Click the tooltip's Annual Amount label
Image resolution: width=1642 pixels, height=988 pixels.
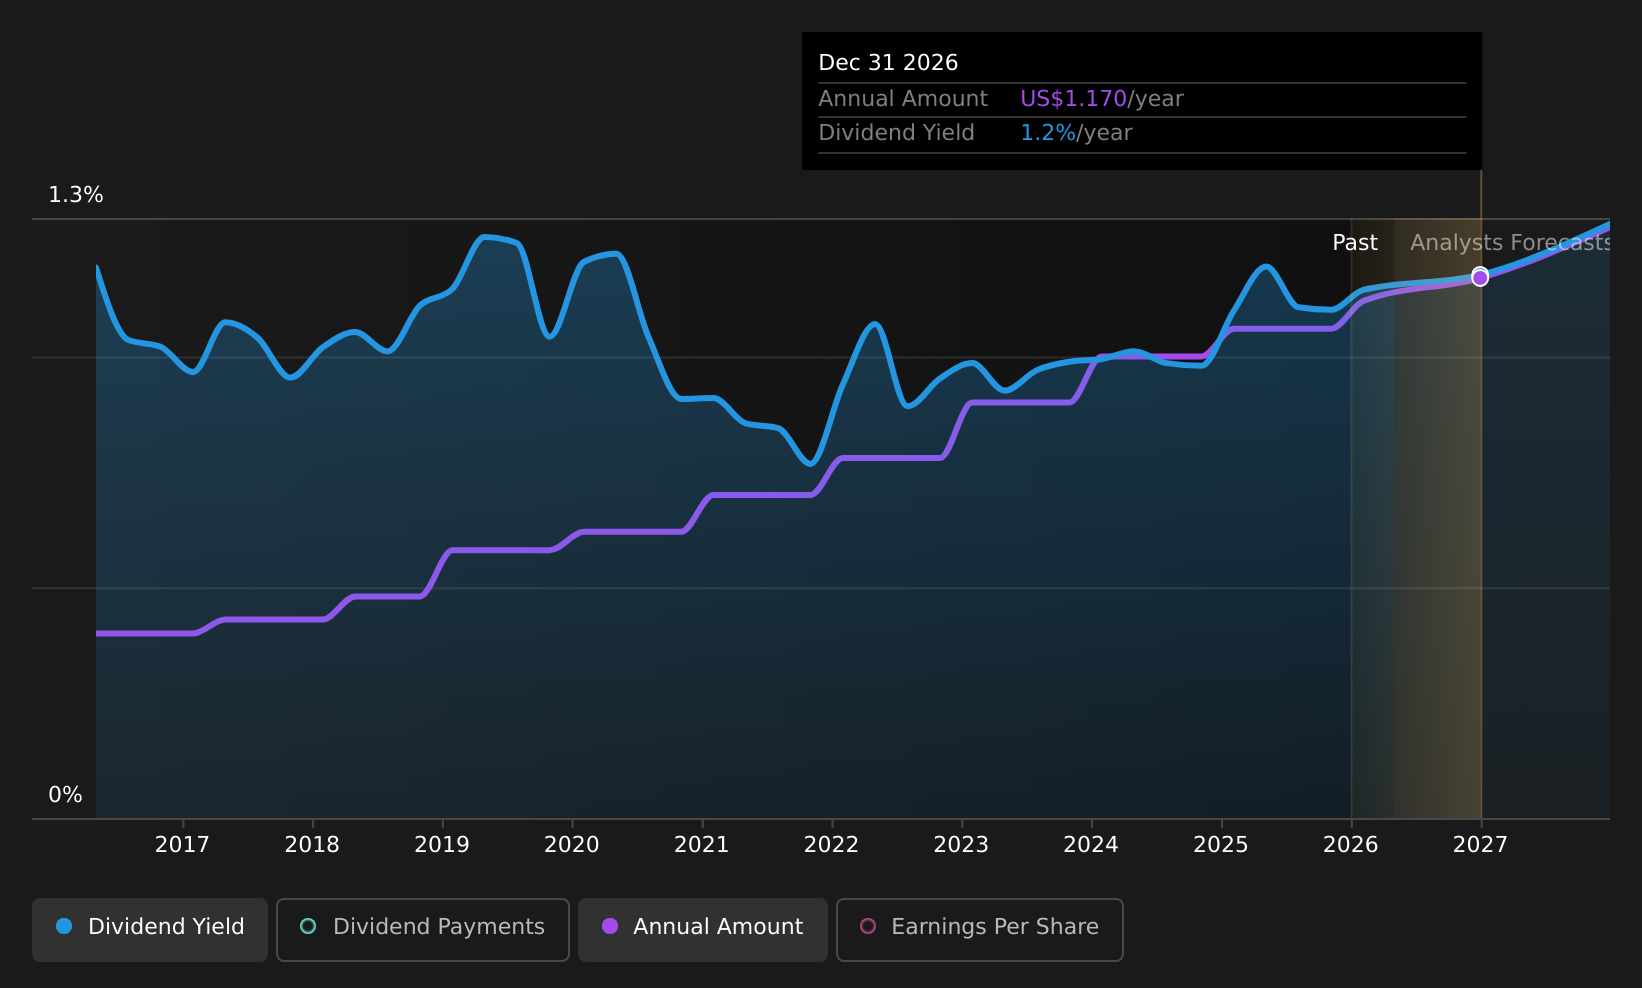coord(903,99)
